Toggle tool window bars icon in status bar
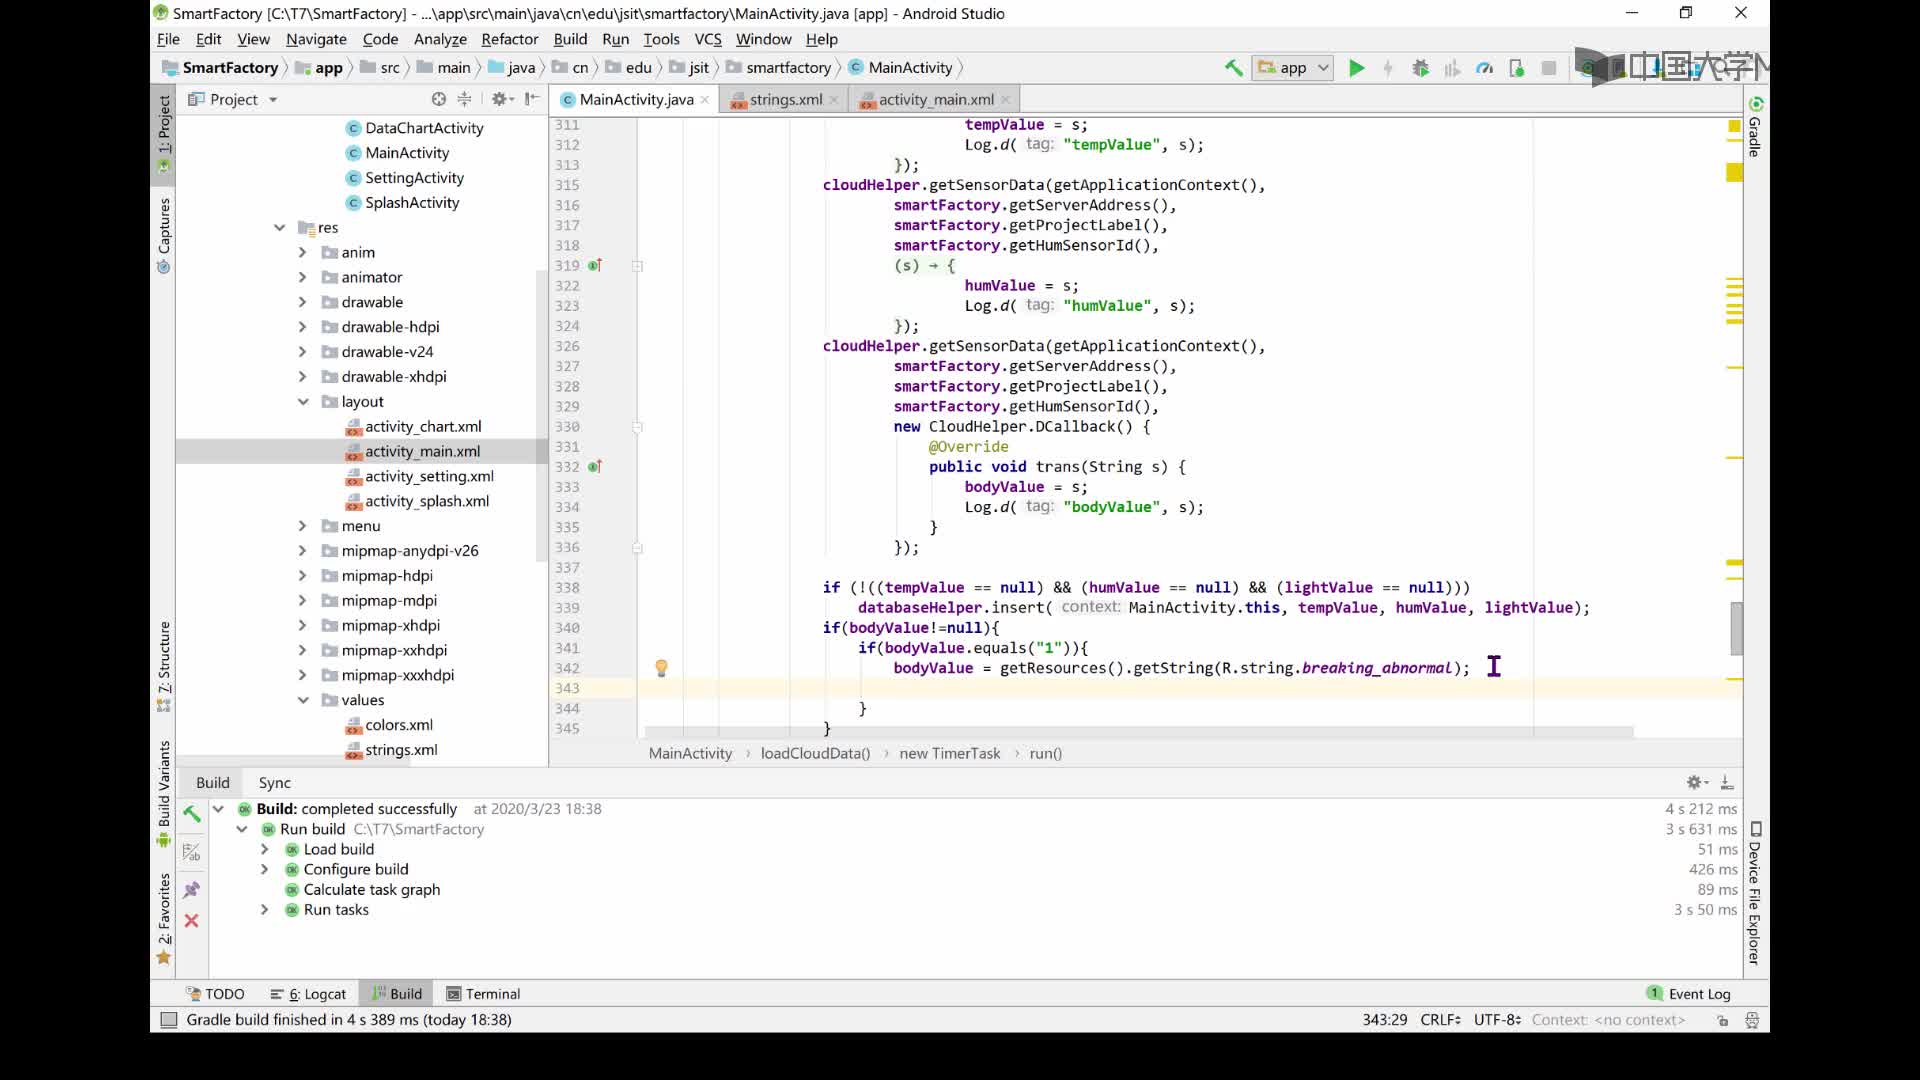 pos(169,1020)
